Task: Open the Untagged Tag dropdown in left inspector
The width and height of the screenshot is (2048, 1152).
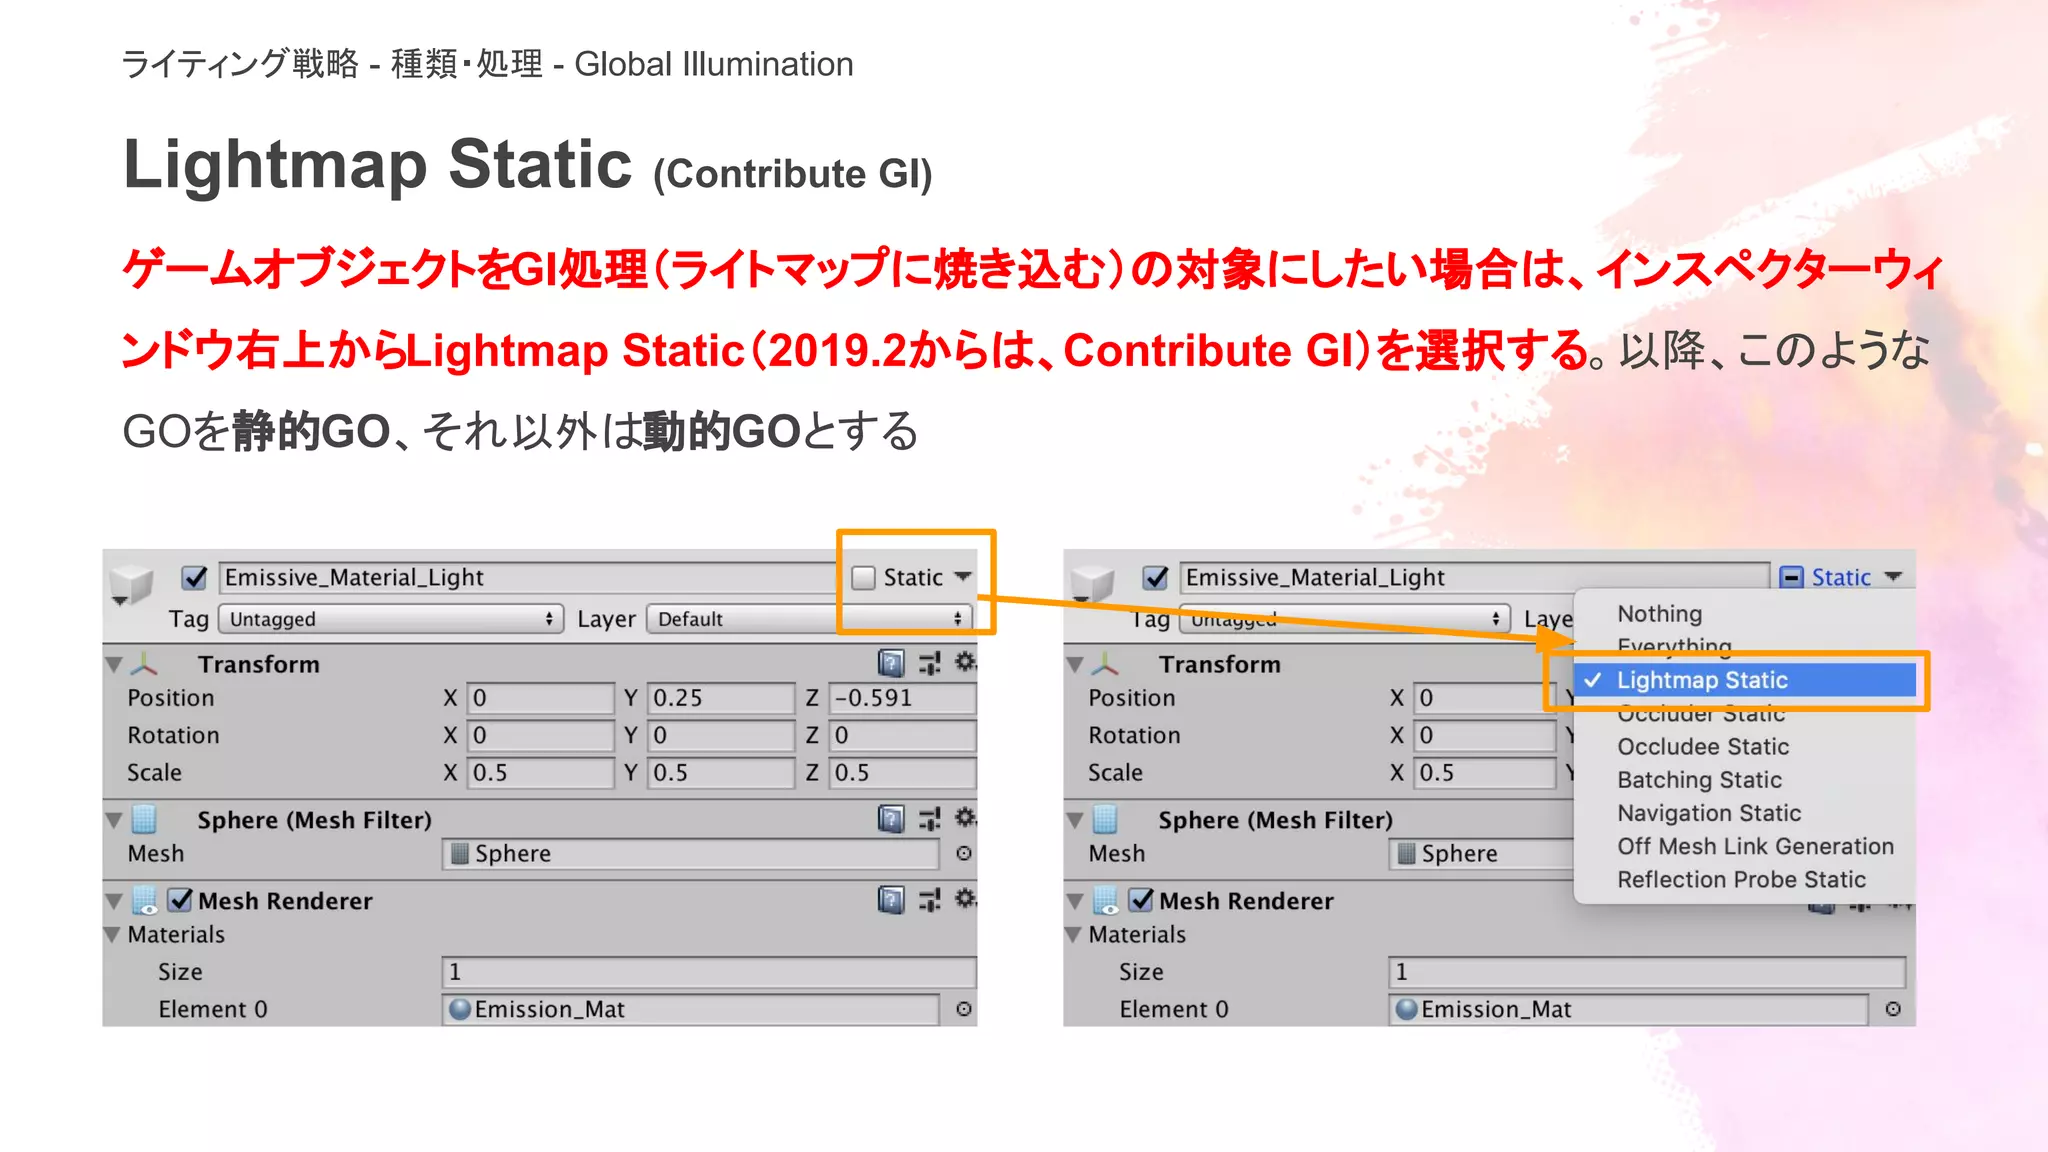Action: coord(391,619)
